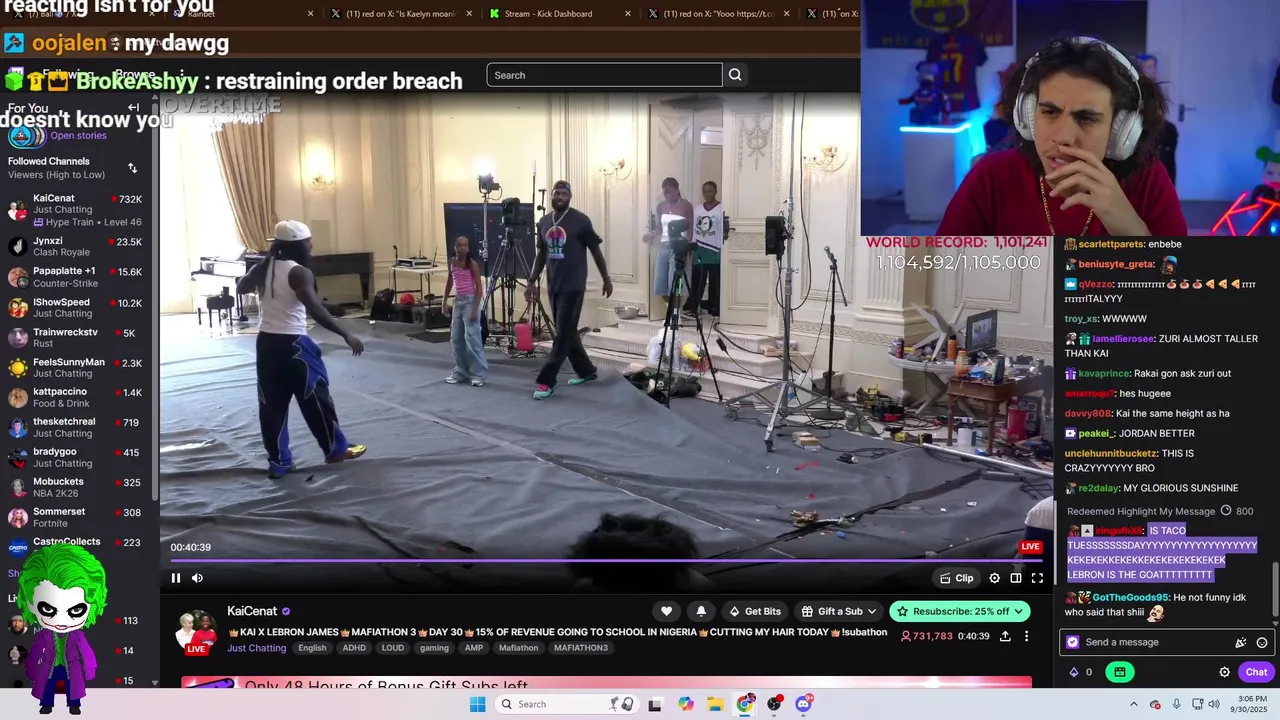Enter fullscreen on the video player
This screenshot has width=1280, height=720.
1037,578
